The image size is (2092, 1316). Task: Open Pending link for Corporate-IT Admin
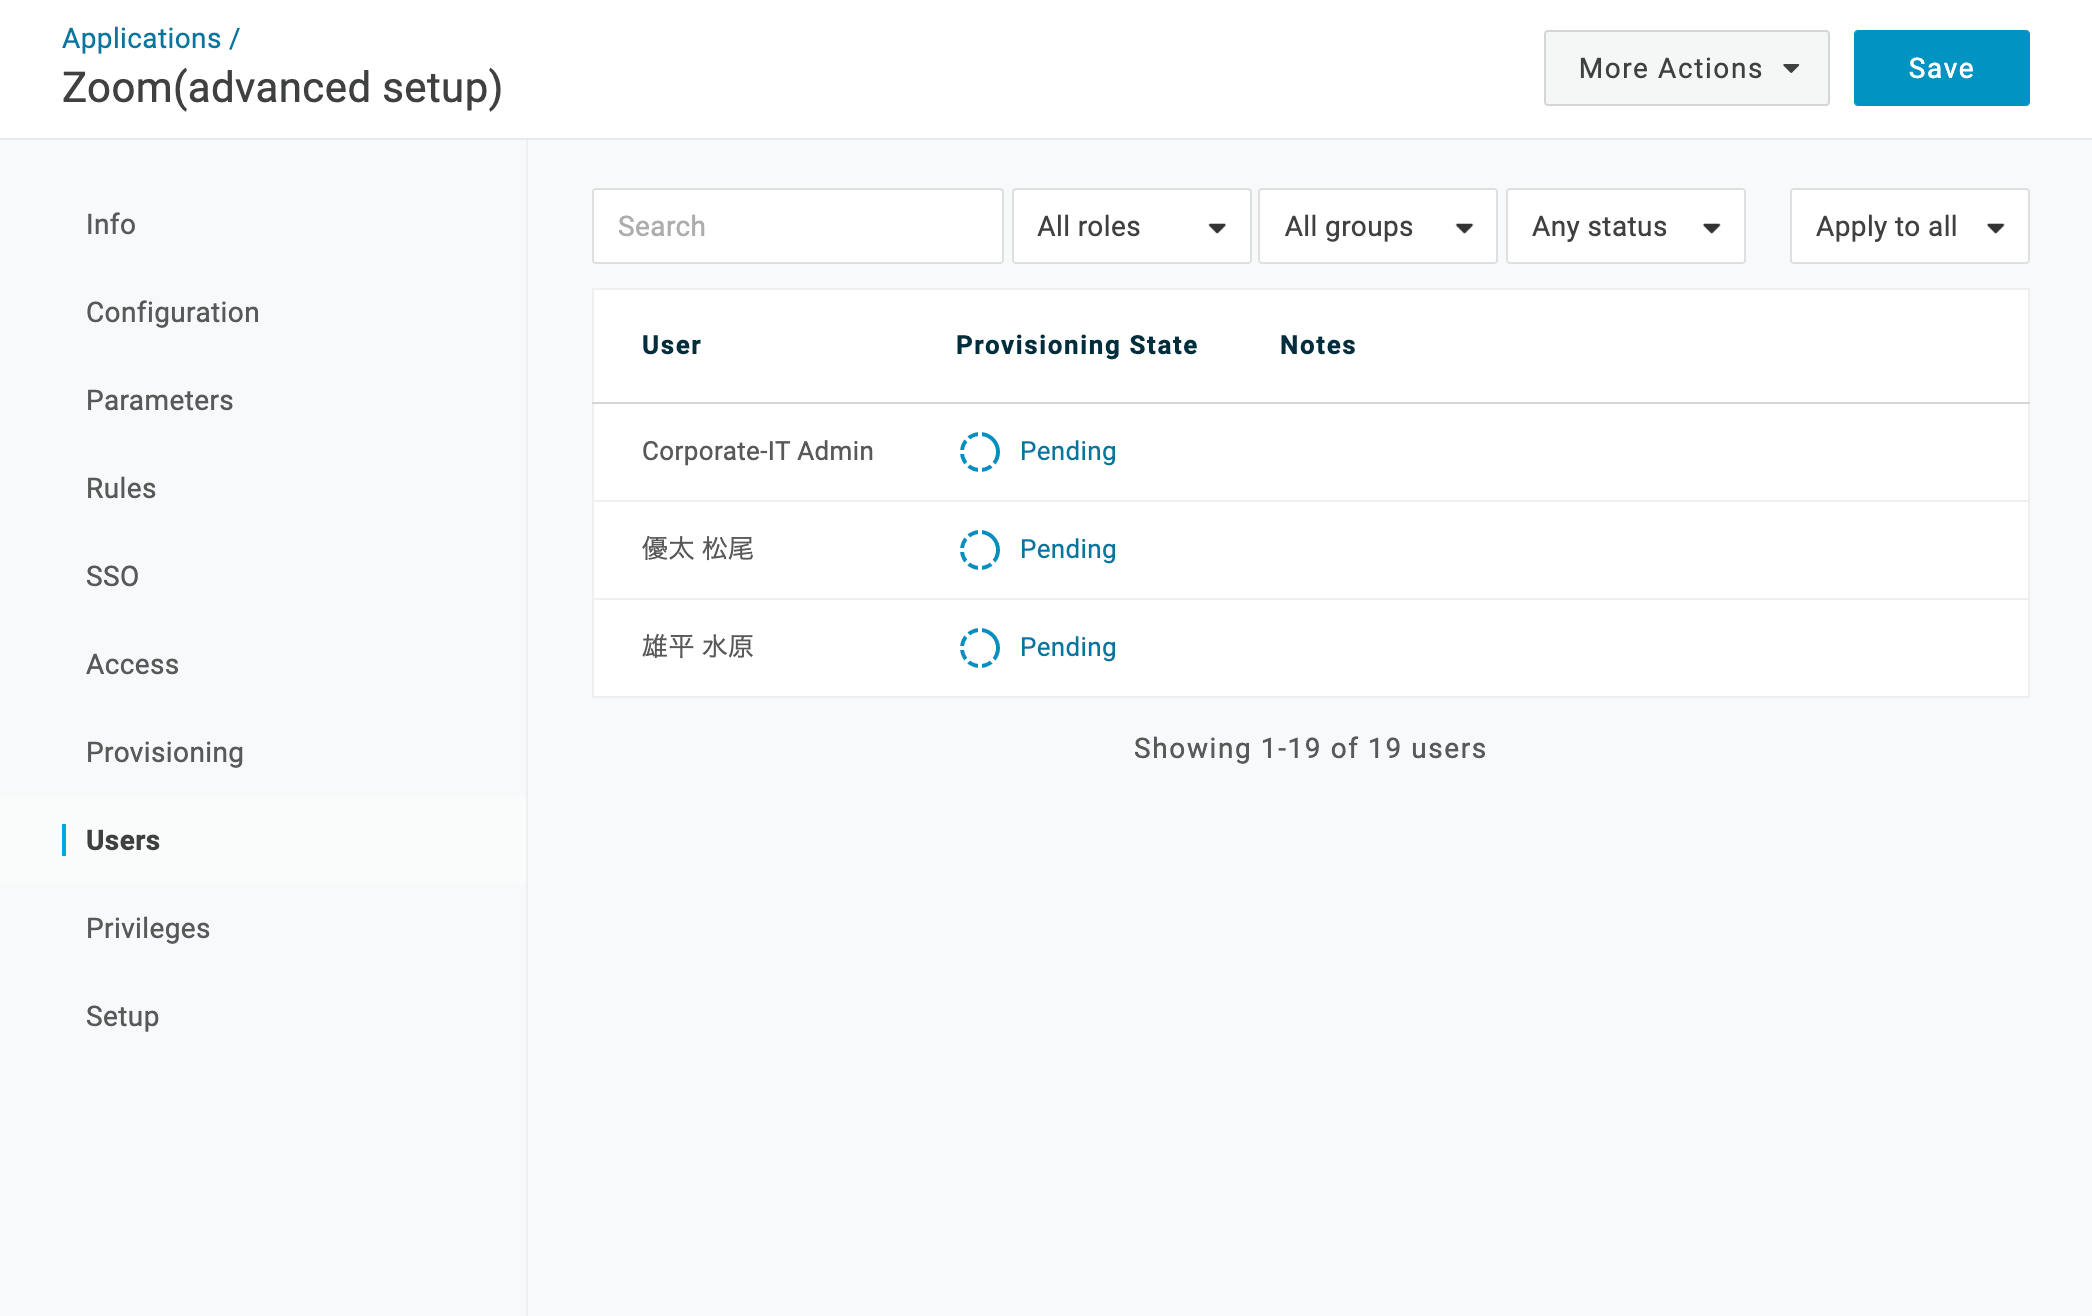1068,452
